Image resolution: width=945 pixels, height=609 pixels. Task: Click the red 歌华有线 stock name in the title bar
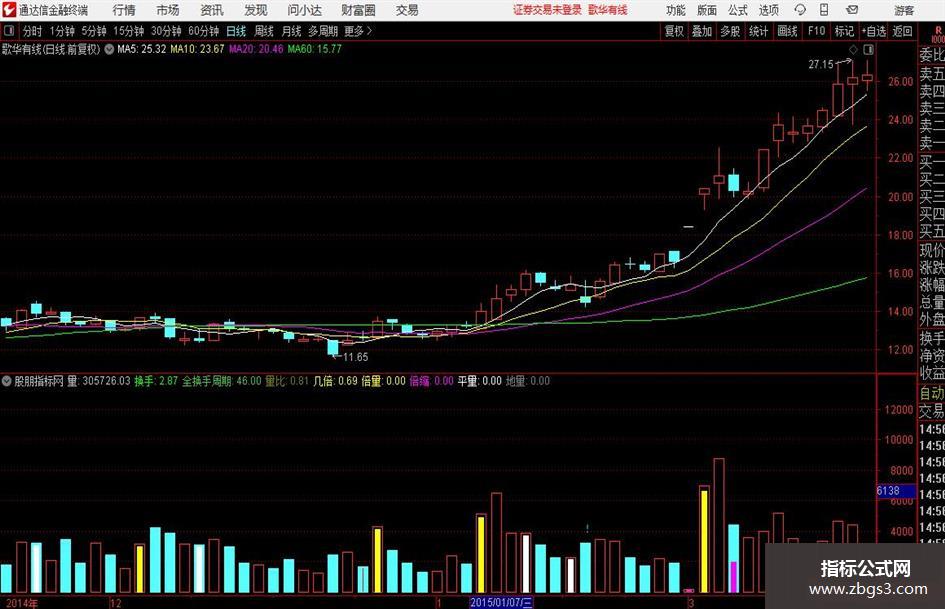[608, 10]
